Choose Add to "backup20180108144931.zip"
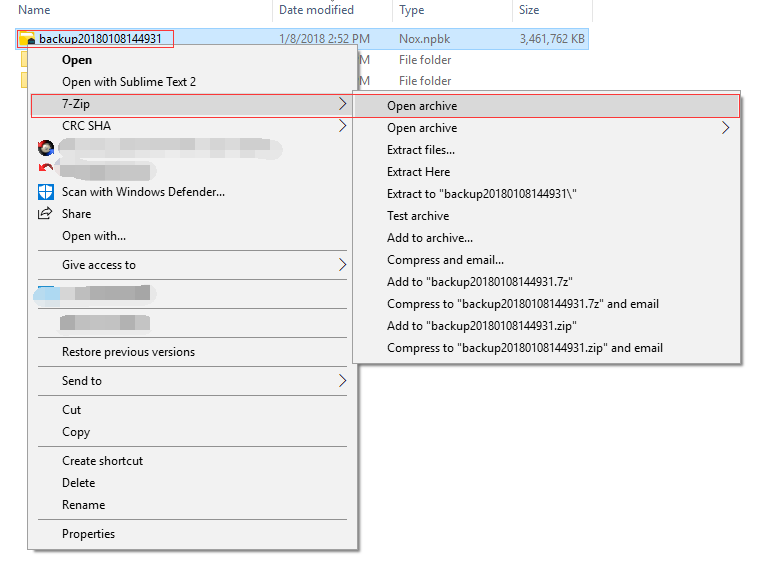Screen dimensions: 763x586 (x=481, y=326)
